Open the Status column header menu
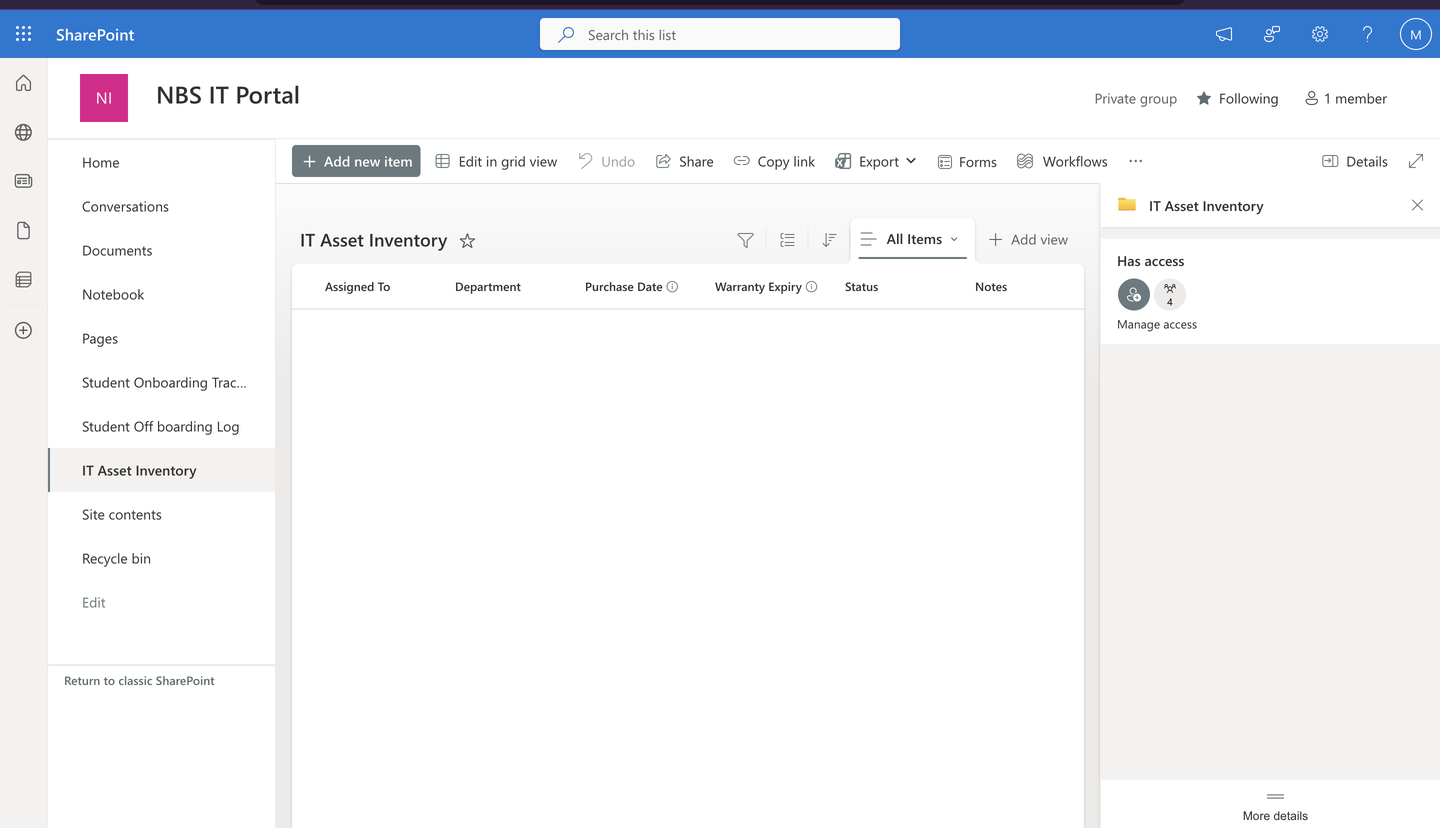 [861, 287]
